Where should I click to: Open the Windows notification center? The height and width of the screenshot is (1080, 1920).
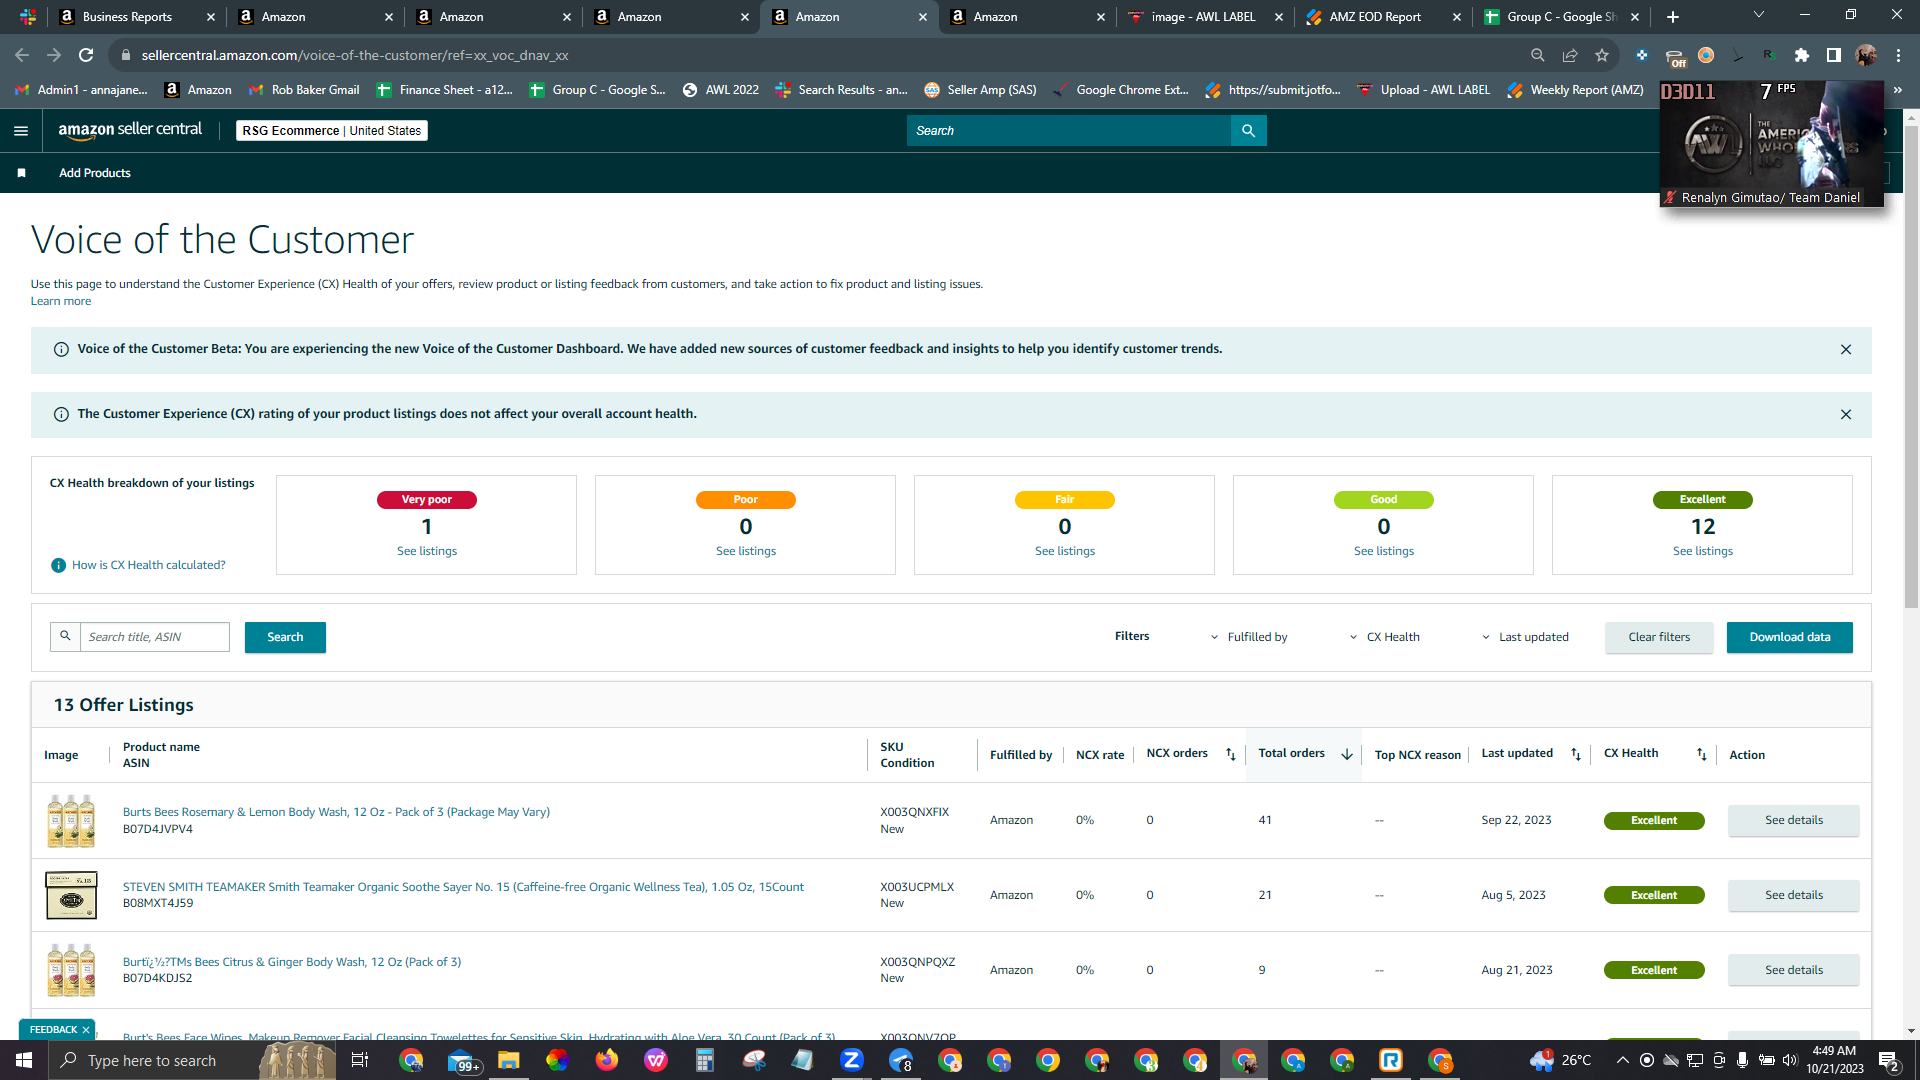(1889, 1061)
